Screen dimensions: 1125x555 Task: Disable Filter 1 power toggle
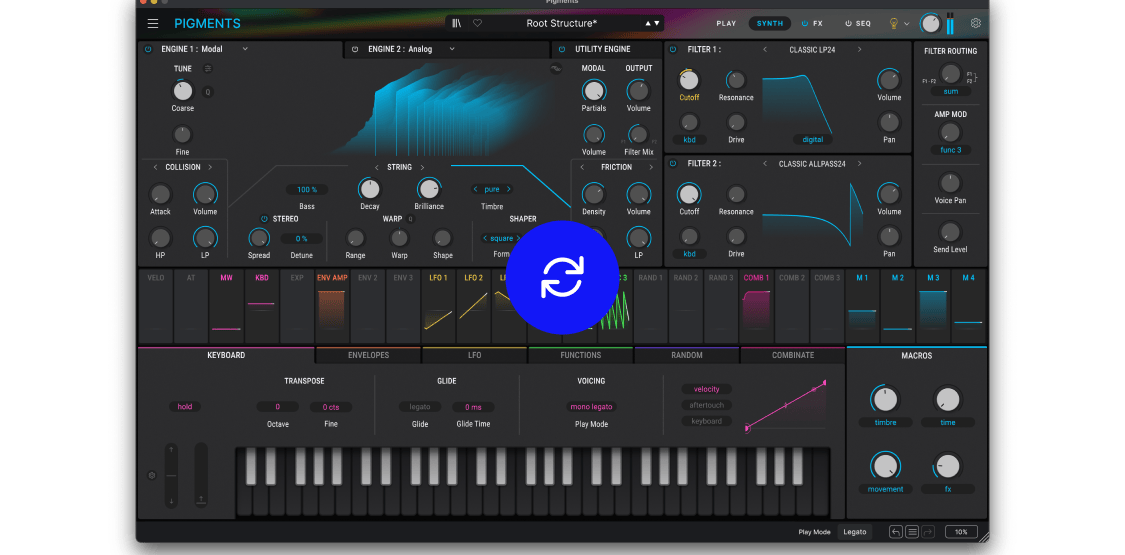point(673,49)
